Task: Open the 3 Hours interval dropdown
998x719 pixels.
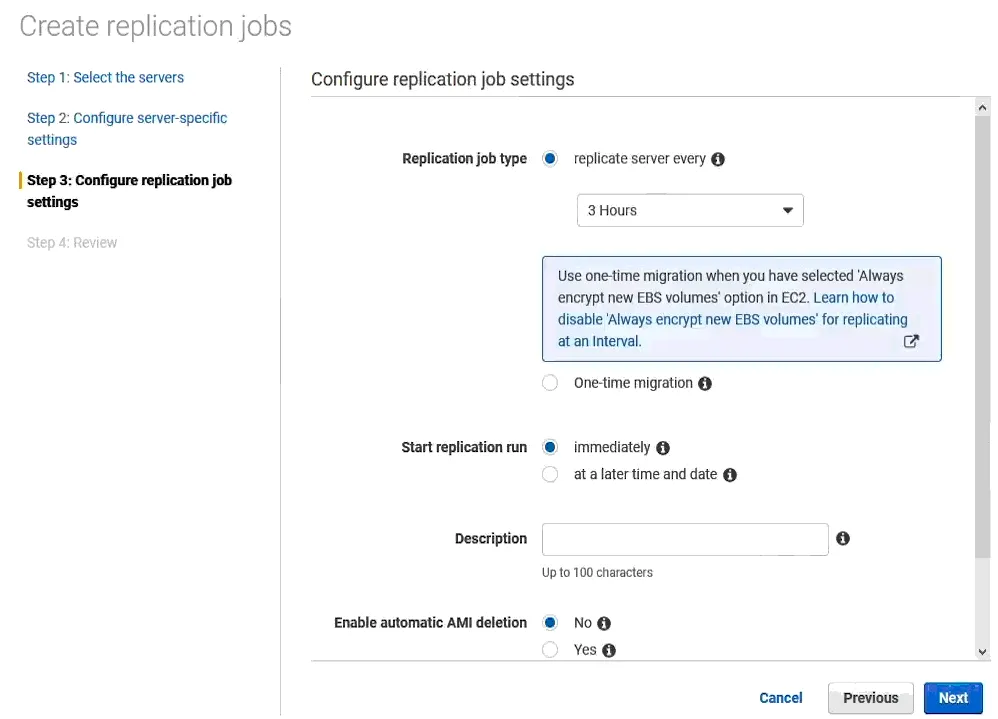Action: 690,211
